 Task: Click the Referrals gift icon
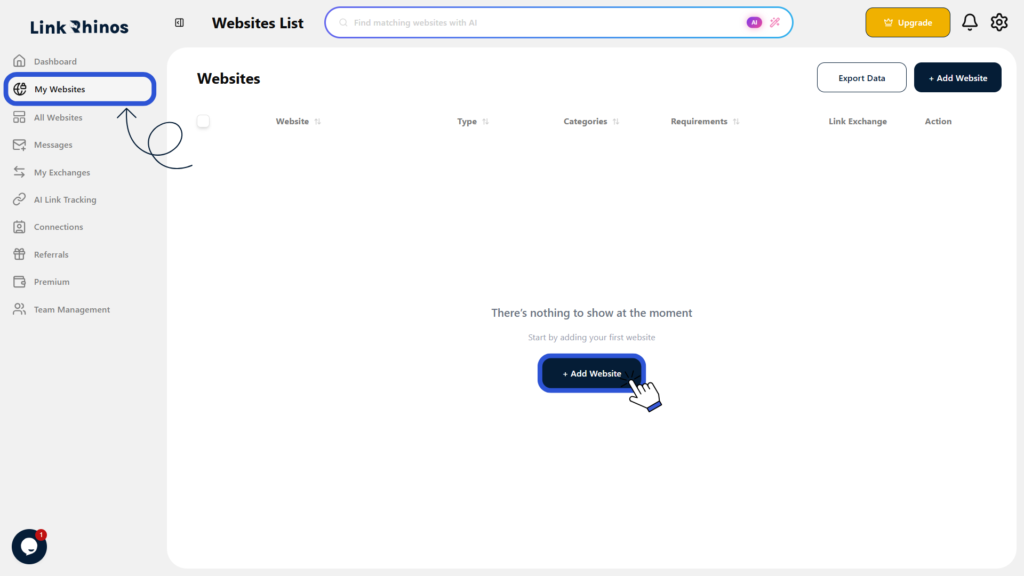tap(20, 254)
